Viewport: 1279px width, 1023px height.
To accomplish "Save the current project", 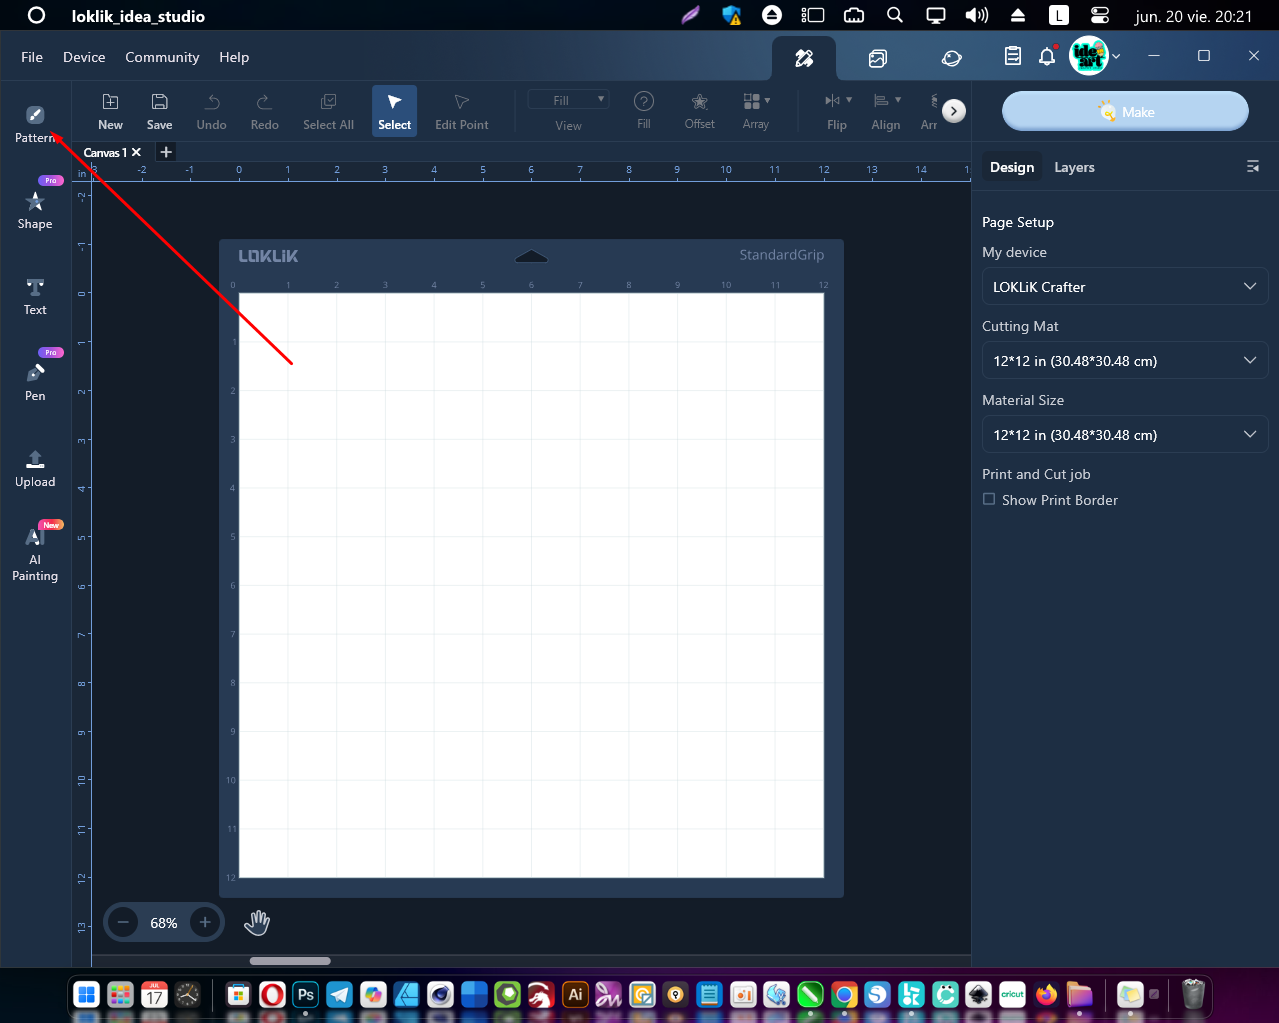I will click(159, 111).
